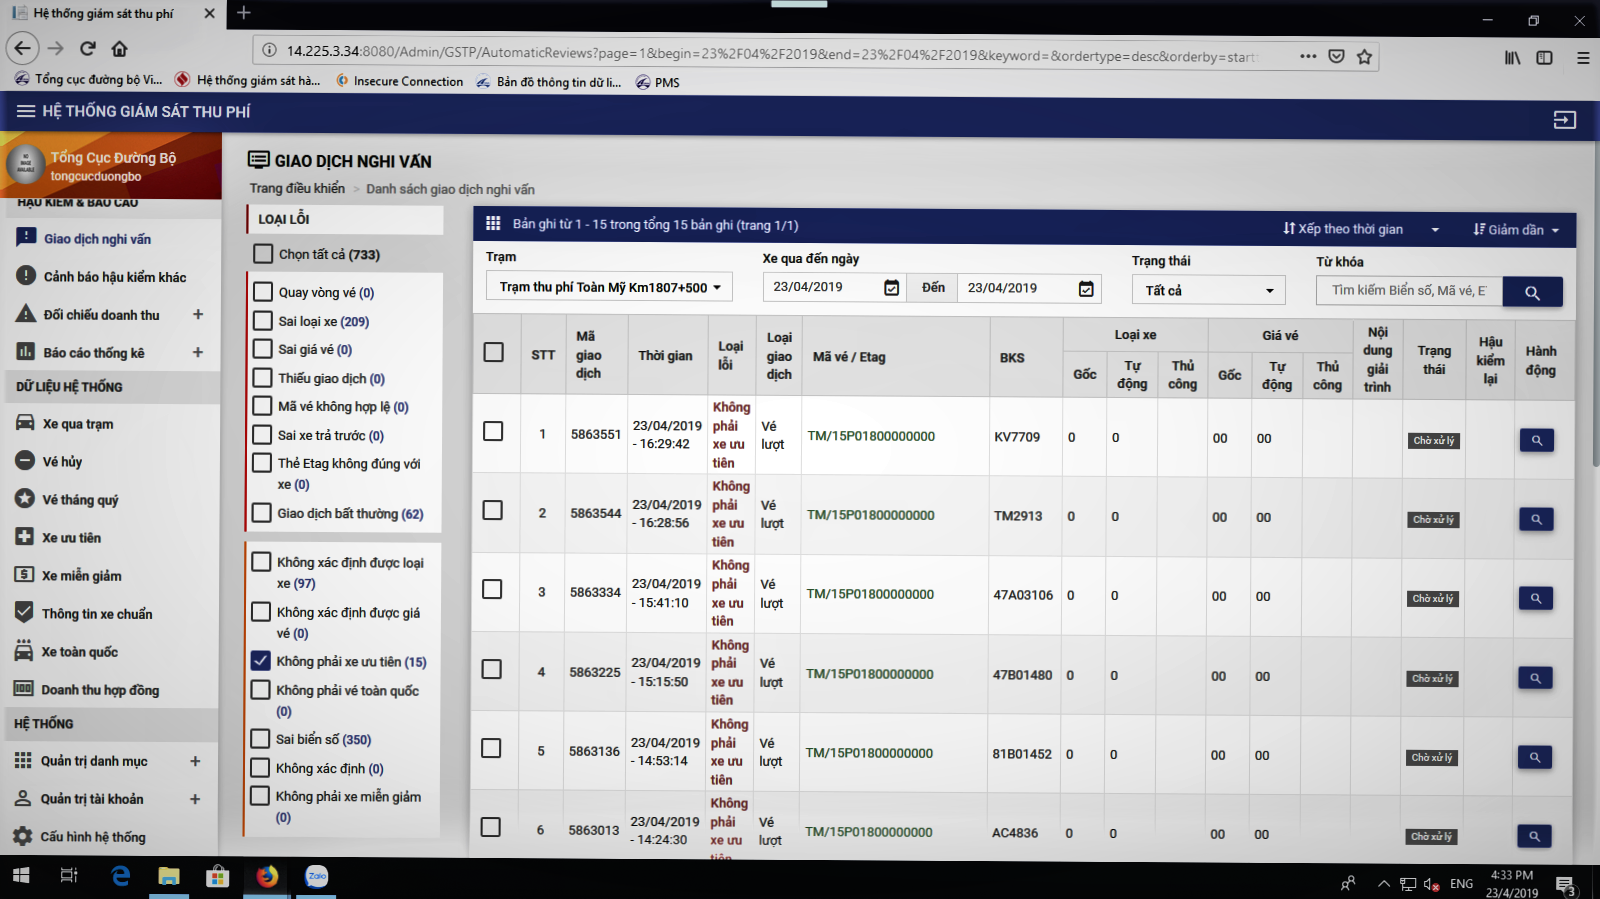Click the 'Tìm kiếm Biển số' keyword search field
The width and height of the screenshot is (1600, 899).
(1408, 290)
